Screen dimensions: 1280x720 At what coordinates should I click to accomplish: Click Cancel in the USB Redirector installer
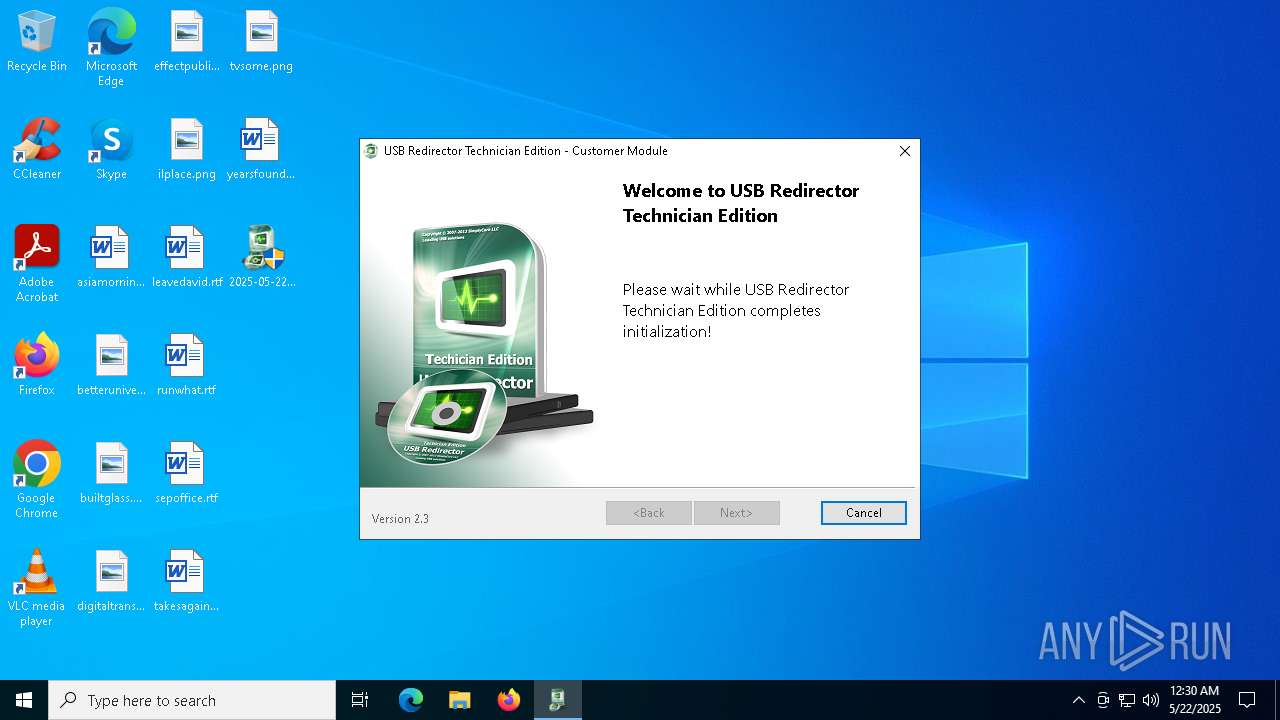864,513
